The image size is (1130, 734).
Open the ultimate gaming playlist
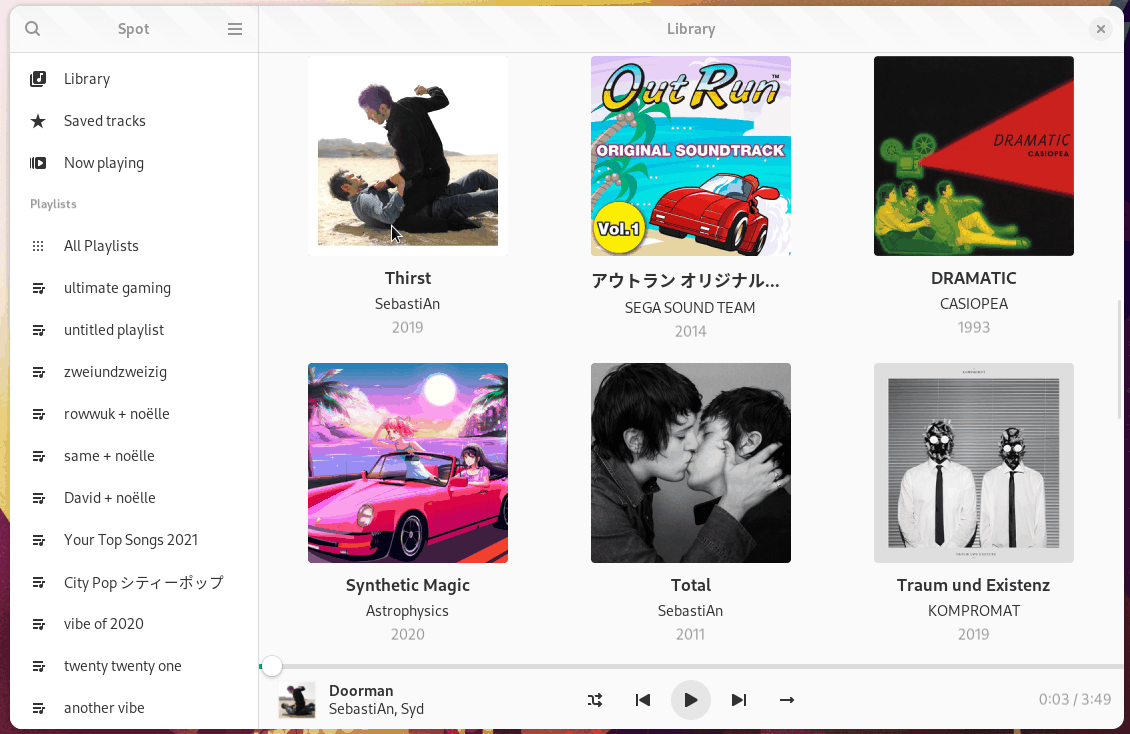coord(134,288)
